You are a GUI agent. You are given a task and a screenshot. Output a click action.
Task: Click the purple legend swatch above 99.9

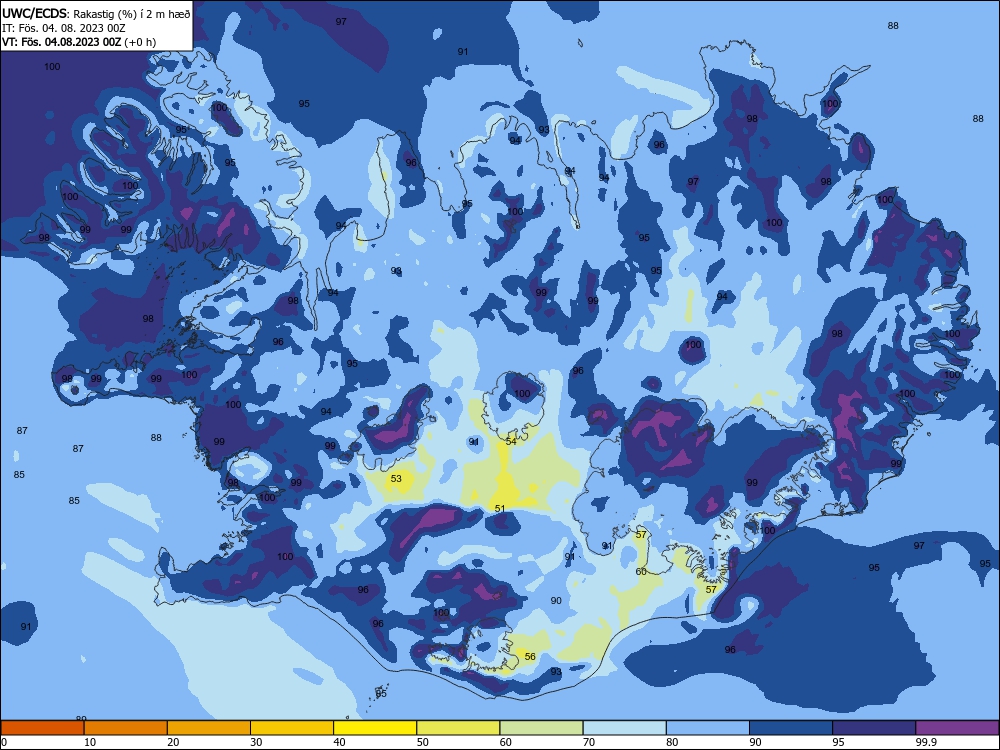click(957, 728)
